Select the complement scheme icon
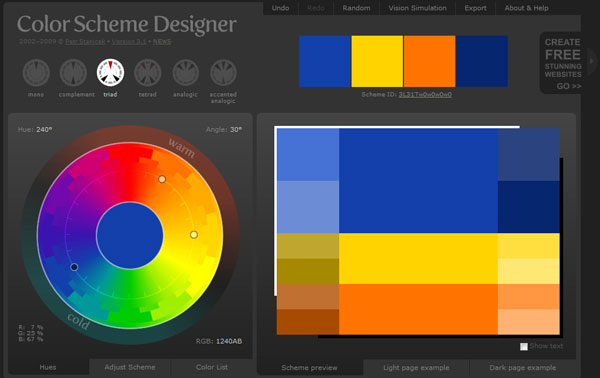 point(73,73)
